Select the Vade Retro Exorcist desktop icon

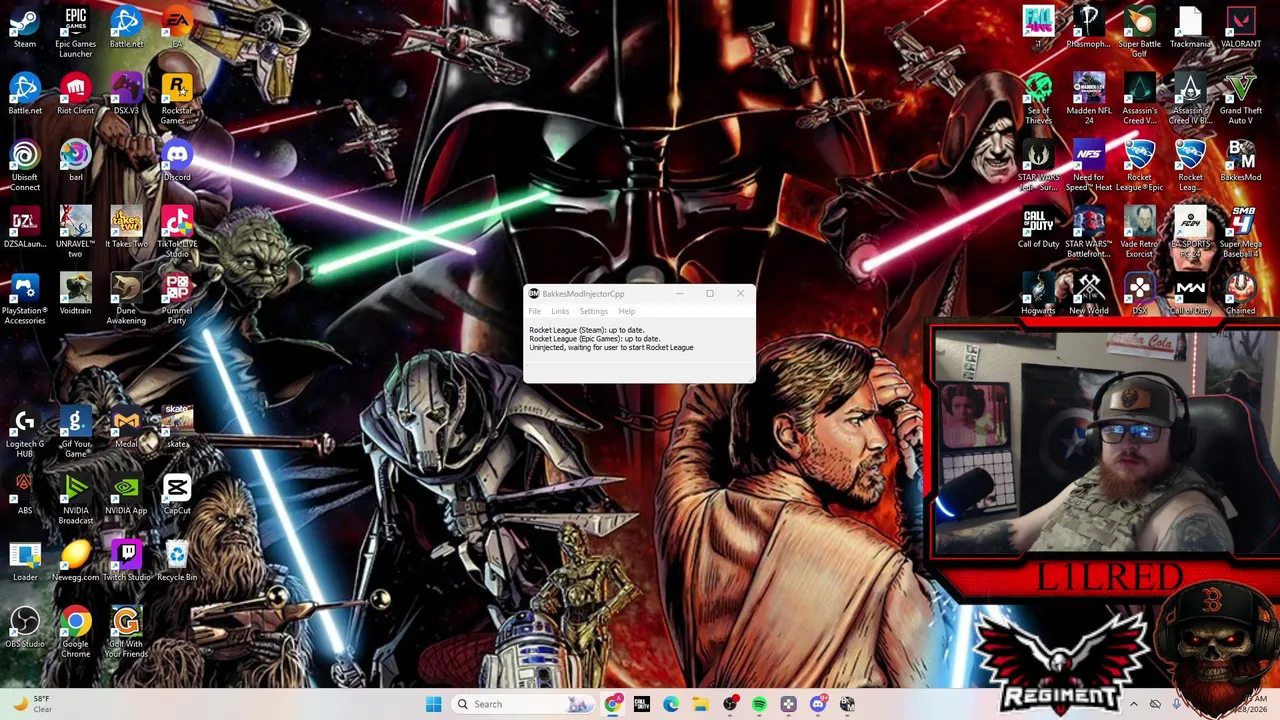click(1139, 232)
